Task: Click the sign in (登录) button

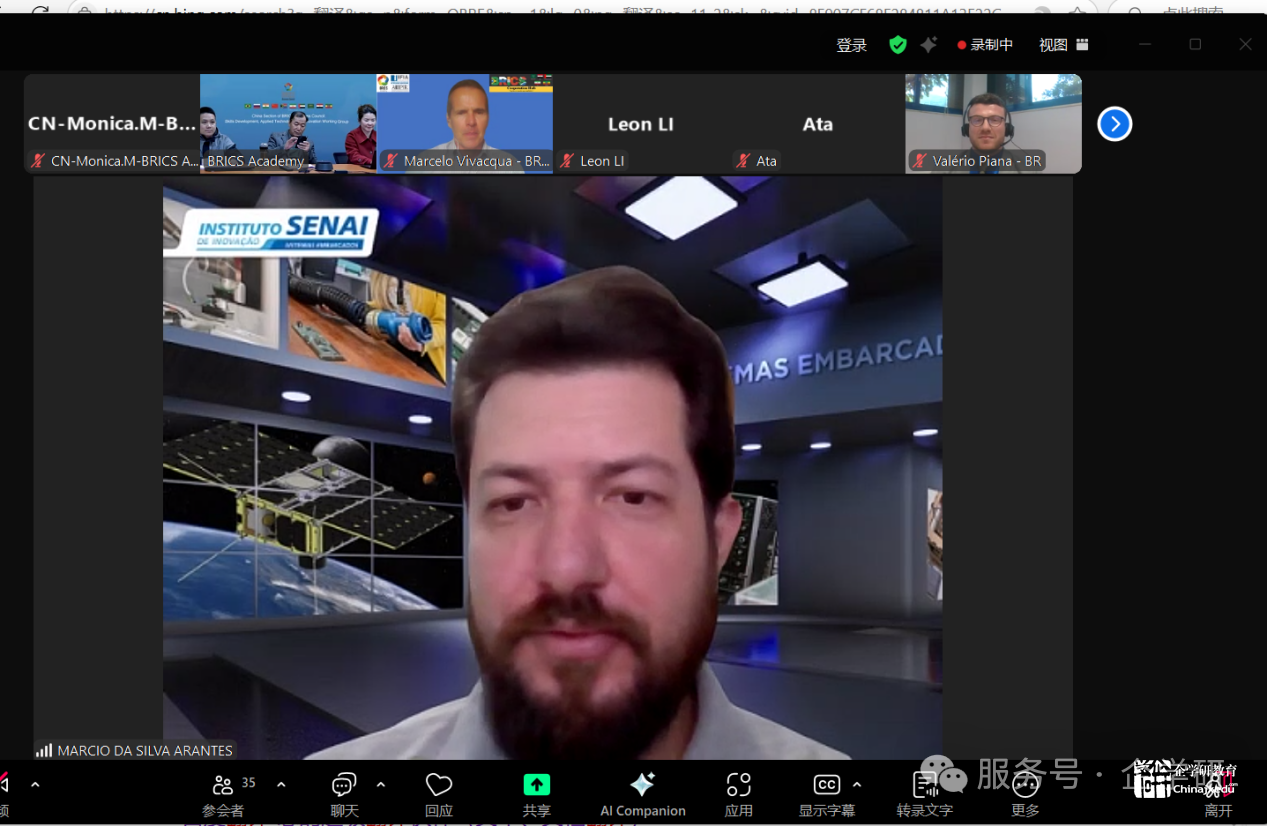Action: click(852, 45)
